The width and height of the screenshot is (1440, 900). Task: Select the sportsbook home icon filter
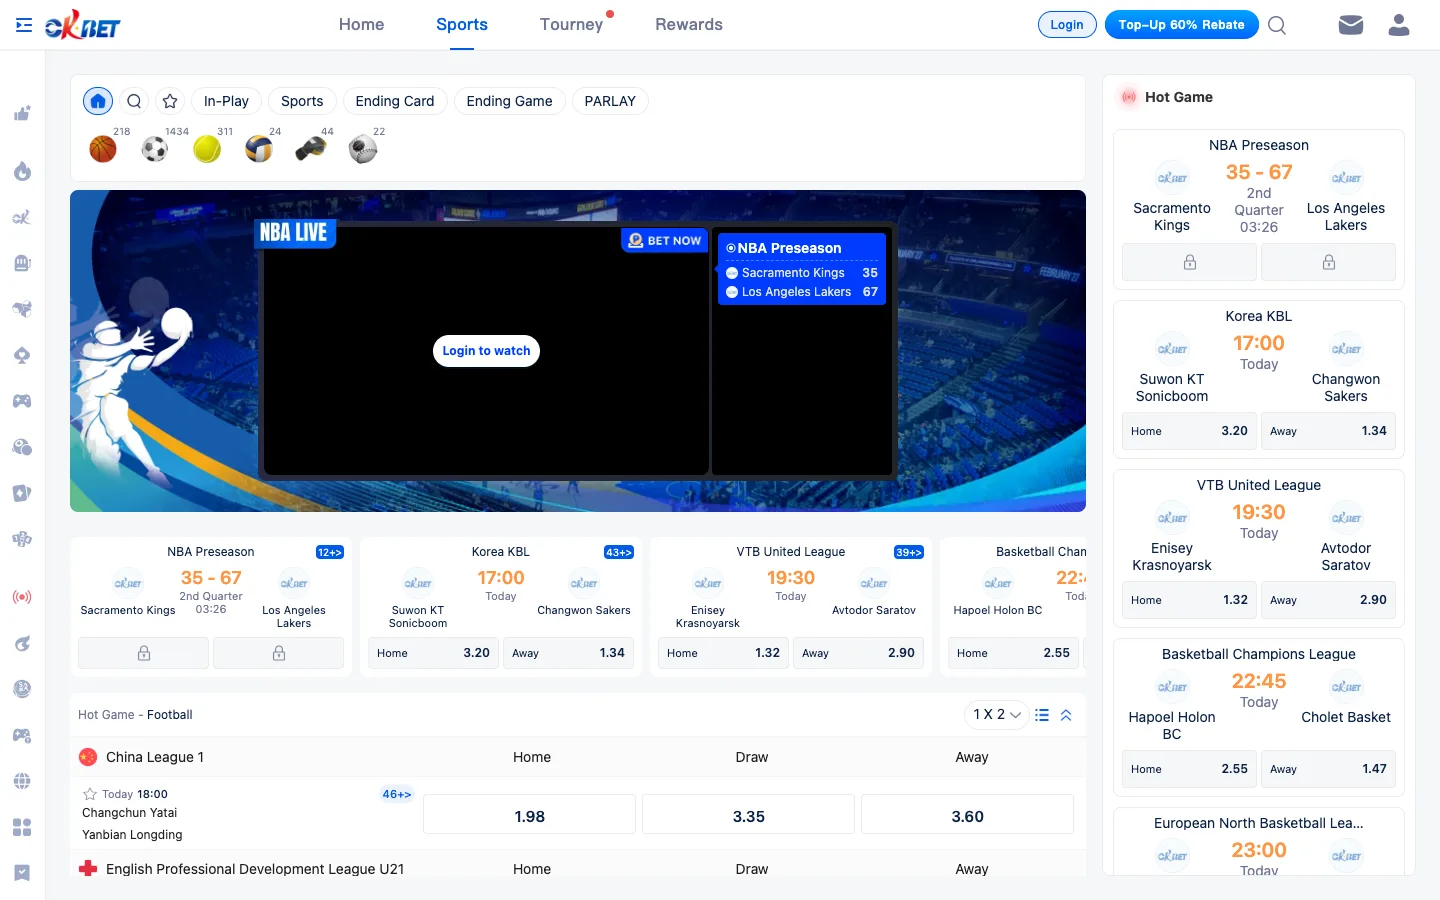pos(98,101)
